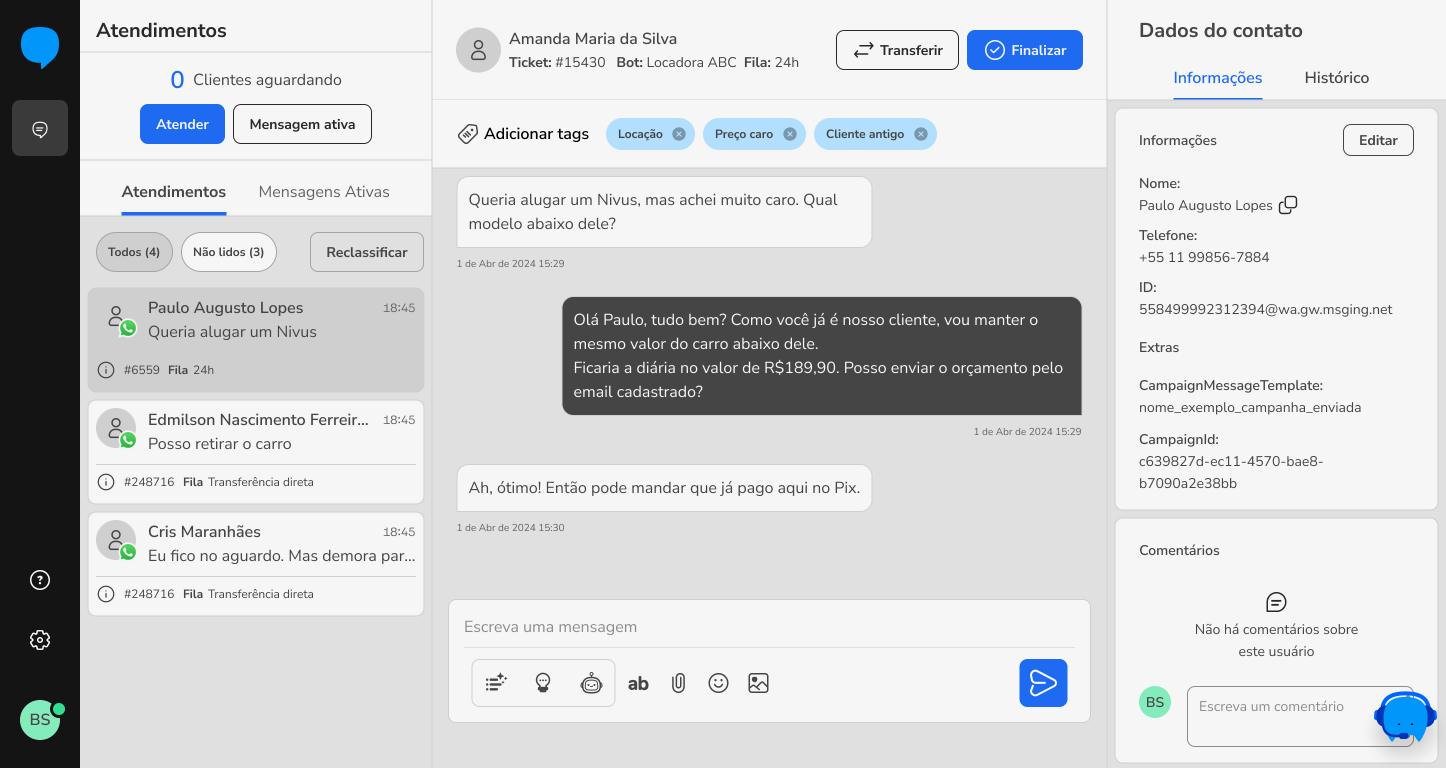
Task: Click the Atender button
Action: (x=182, y=124)
